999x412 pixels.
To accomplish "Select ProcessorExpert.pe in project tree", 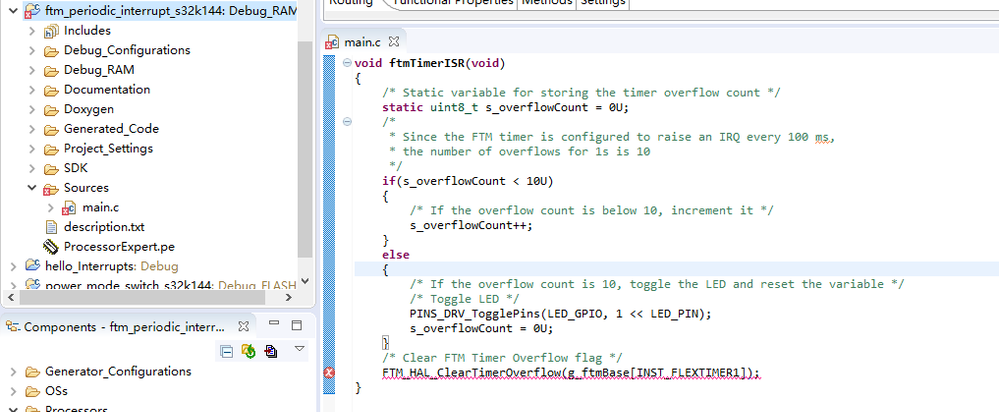I will (x=119, y=246).
